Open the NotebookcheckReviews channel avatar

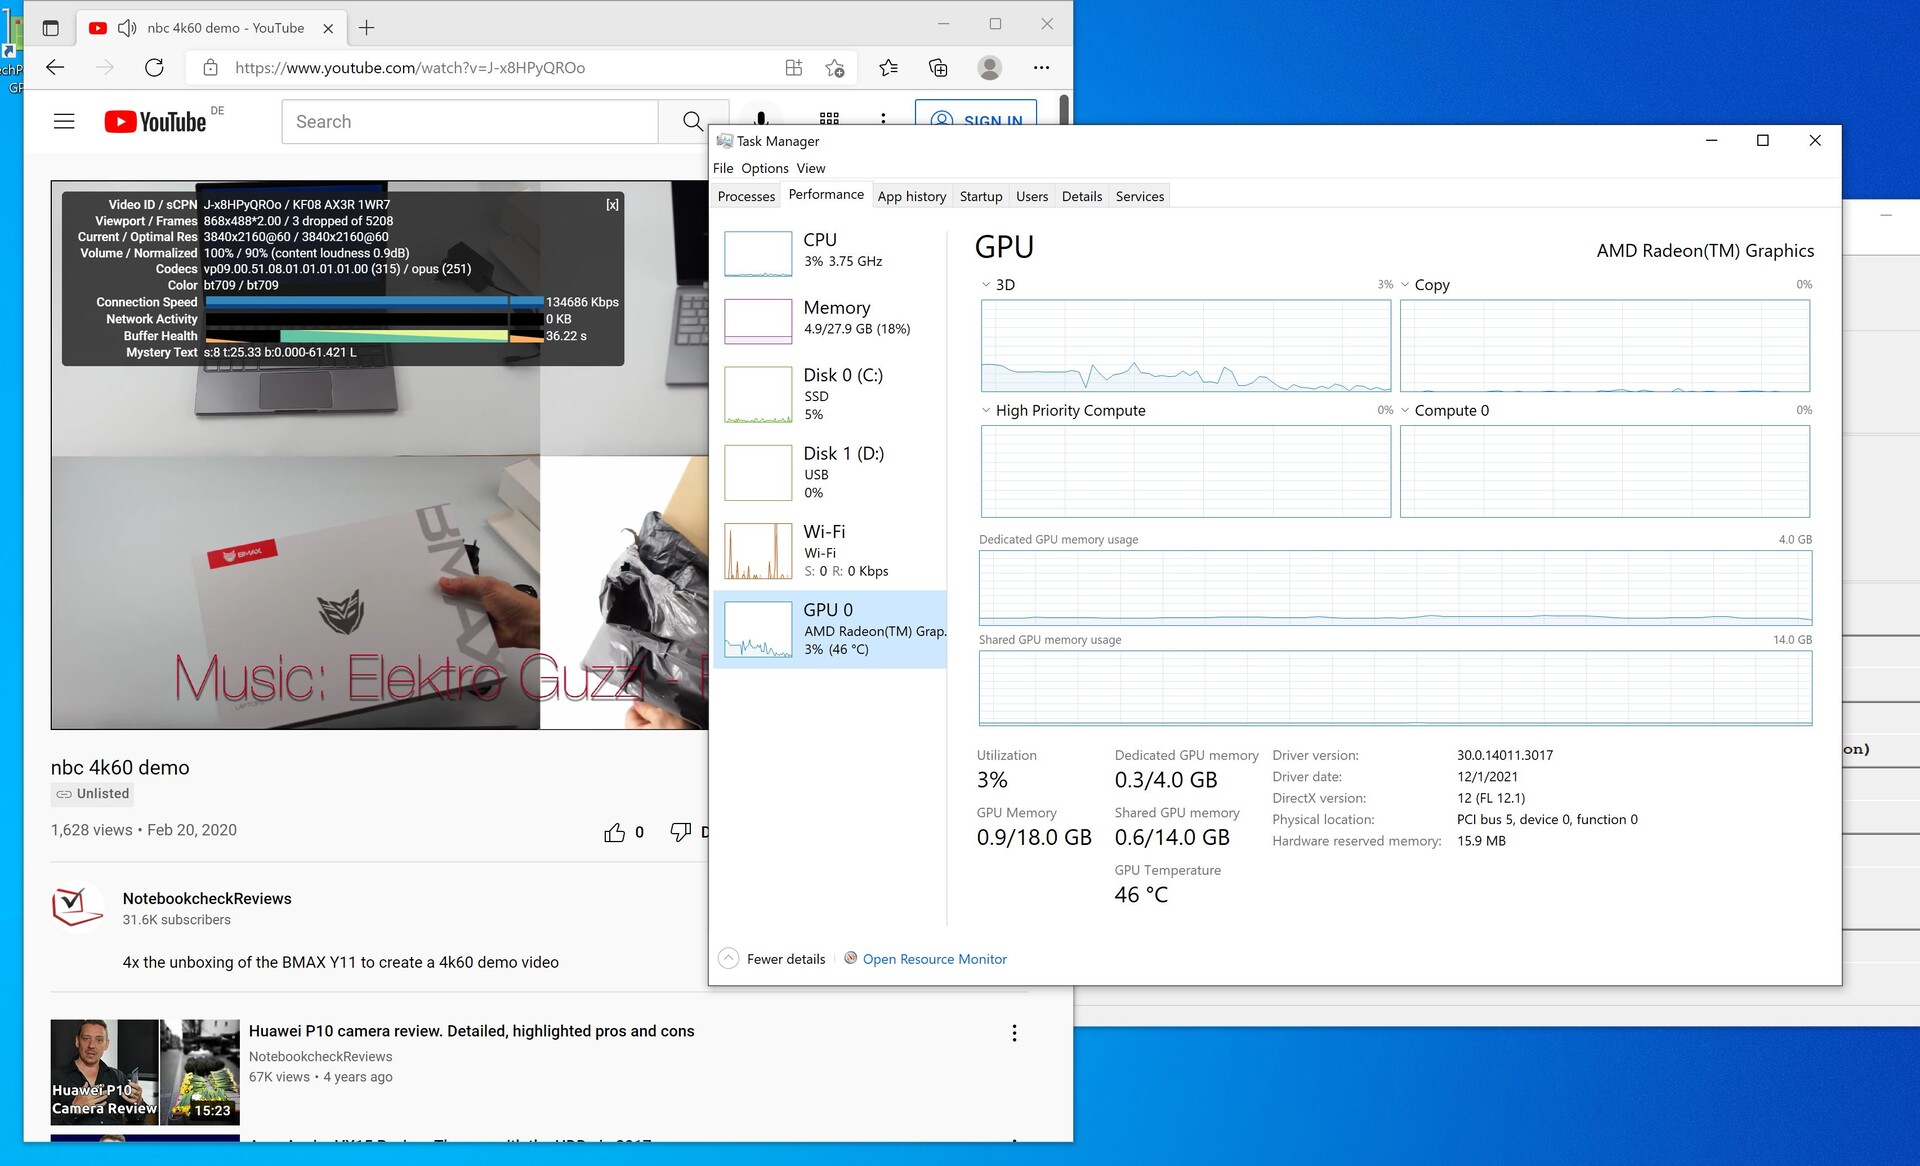coord(77,907)
